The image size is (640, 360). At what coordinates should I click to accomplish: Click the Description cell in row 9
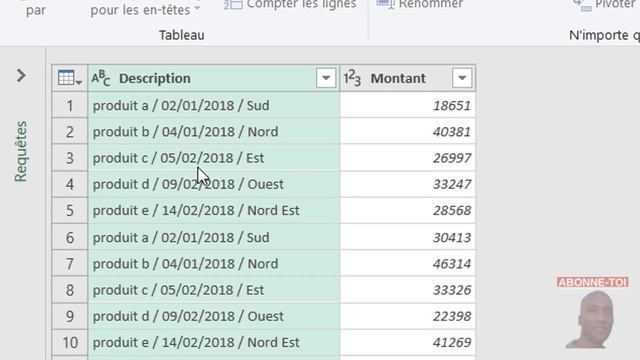[213, 316]
